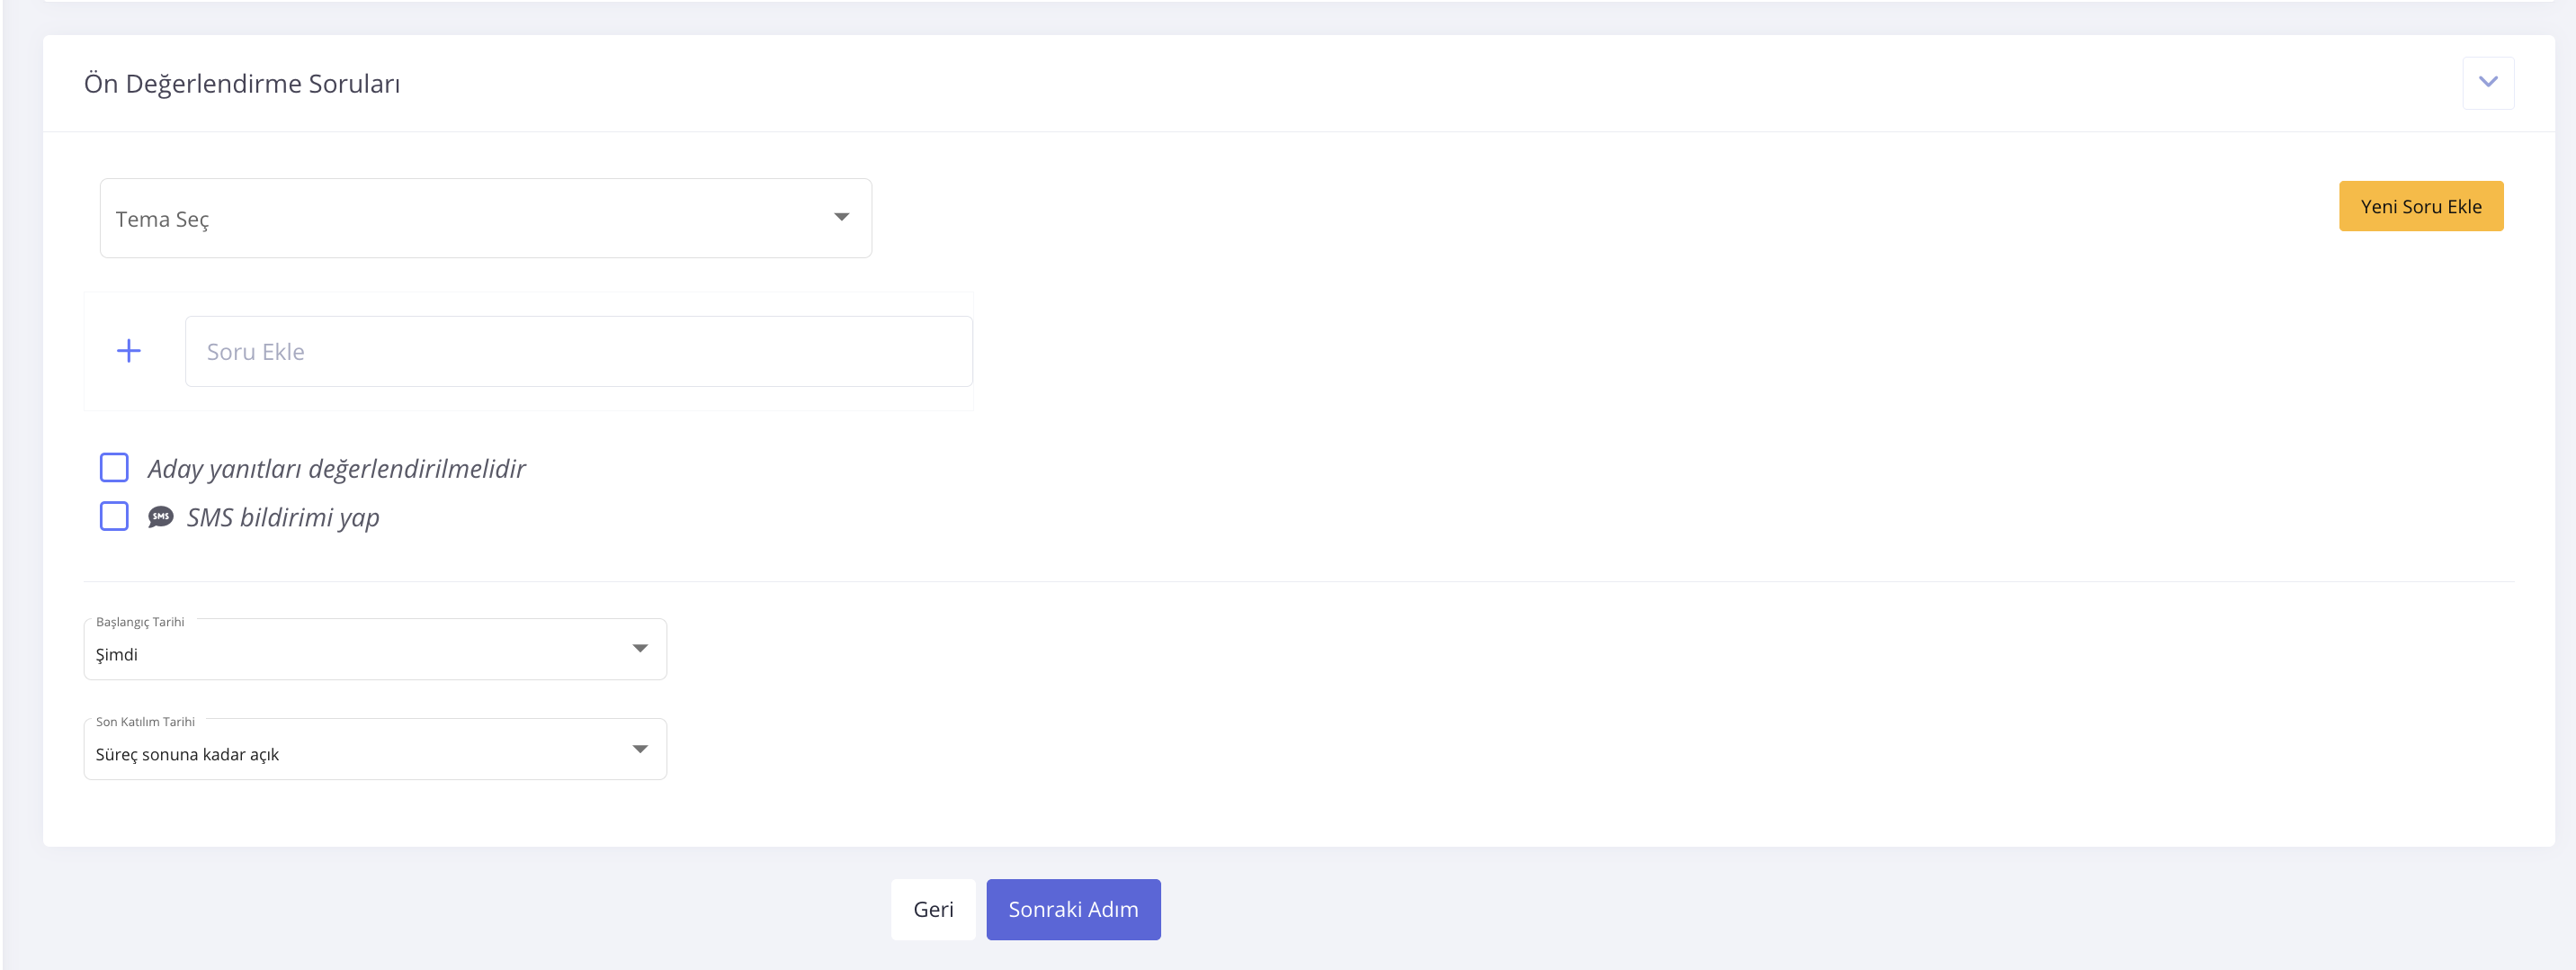The height and width of the screenshot is (970, 2576).
Task: Collapse the Ön Değerlendirme Soruları section chevron
Action: pyautogui.click(x=2487, y=83)
